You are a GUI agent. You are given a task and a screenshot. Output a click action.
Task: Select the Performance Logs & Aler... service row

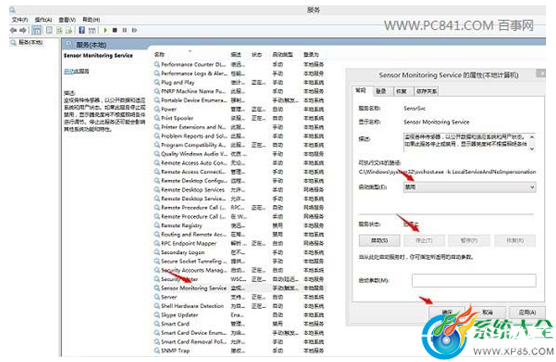click(239, 73)
